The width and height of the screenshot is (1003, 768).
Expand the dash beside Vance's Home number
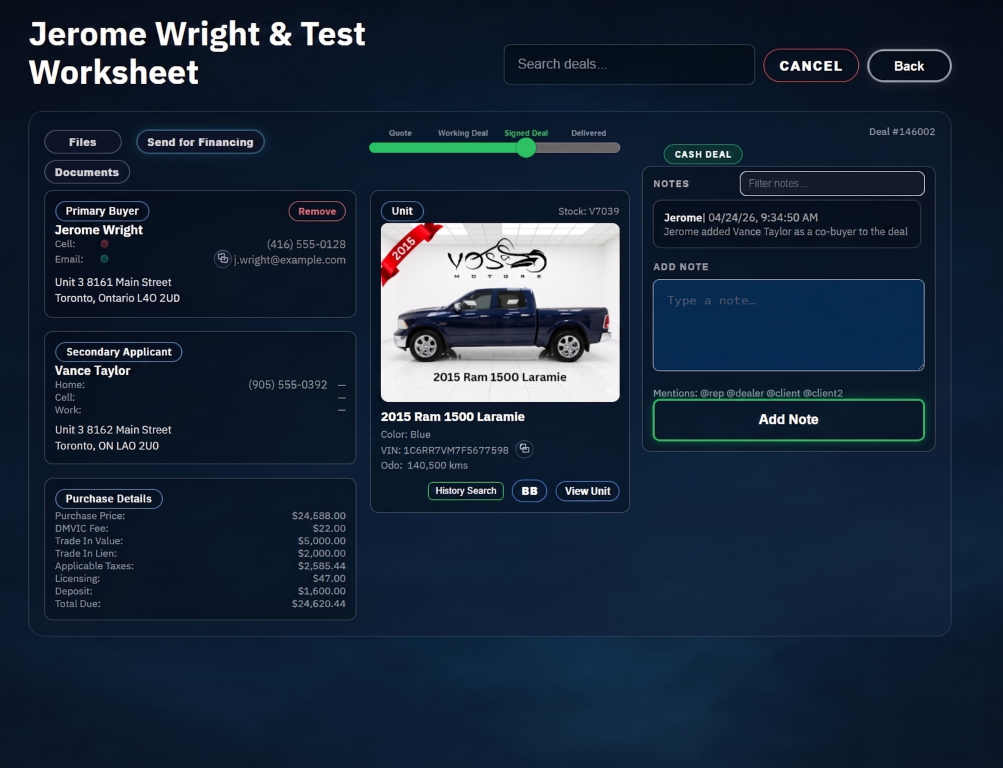click(341, 385)
